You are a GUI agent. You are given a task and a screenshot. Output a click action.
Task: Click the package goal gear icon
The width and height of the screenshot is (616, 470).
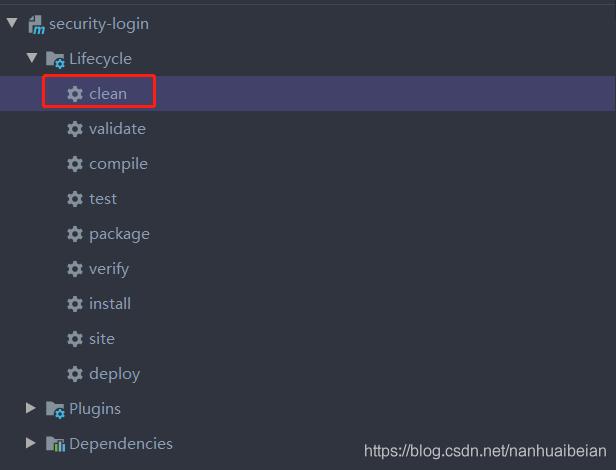(x=75, y=234)
